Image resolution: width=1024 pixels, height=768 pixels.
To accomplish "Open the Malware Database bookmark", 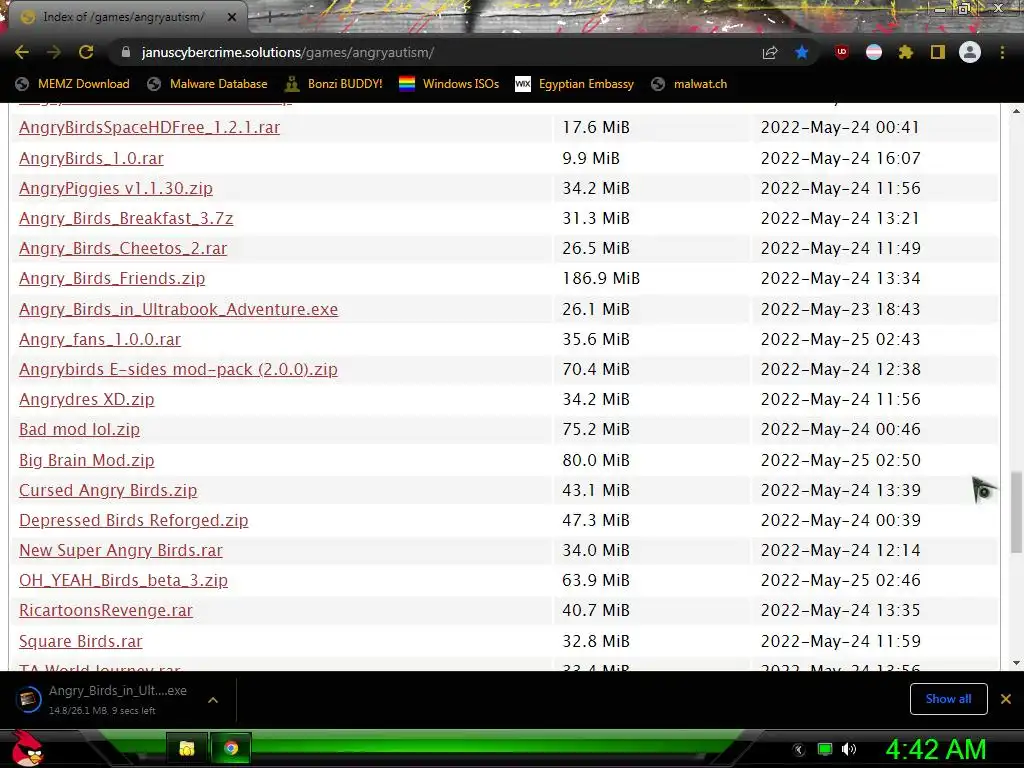I will (x=208, y=84).
